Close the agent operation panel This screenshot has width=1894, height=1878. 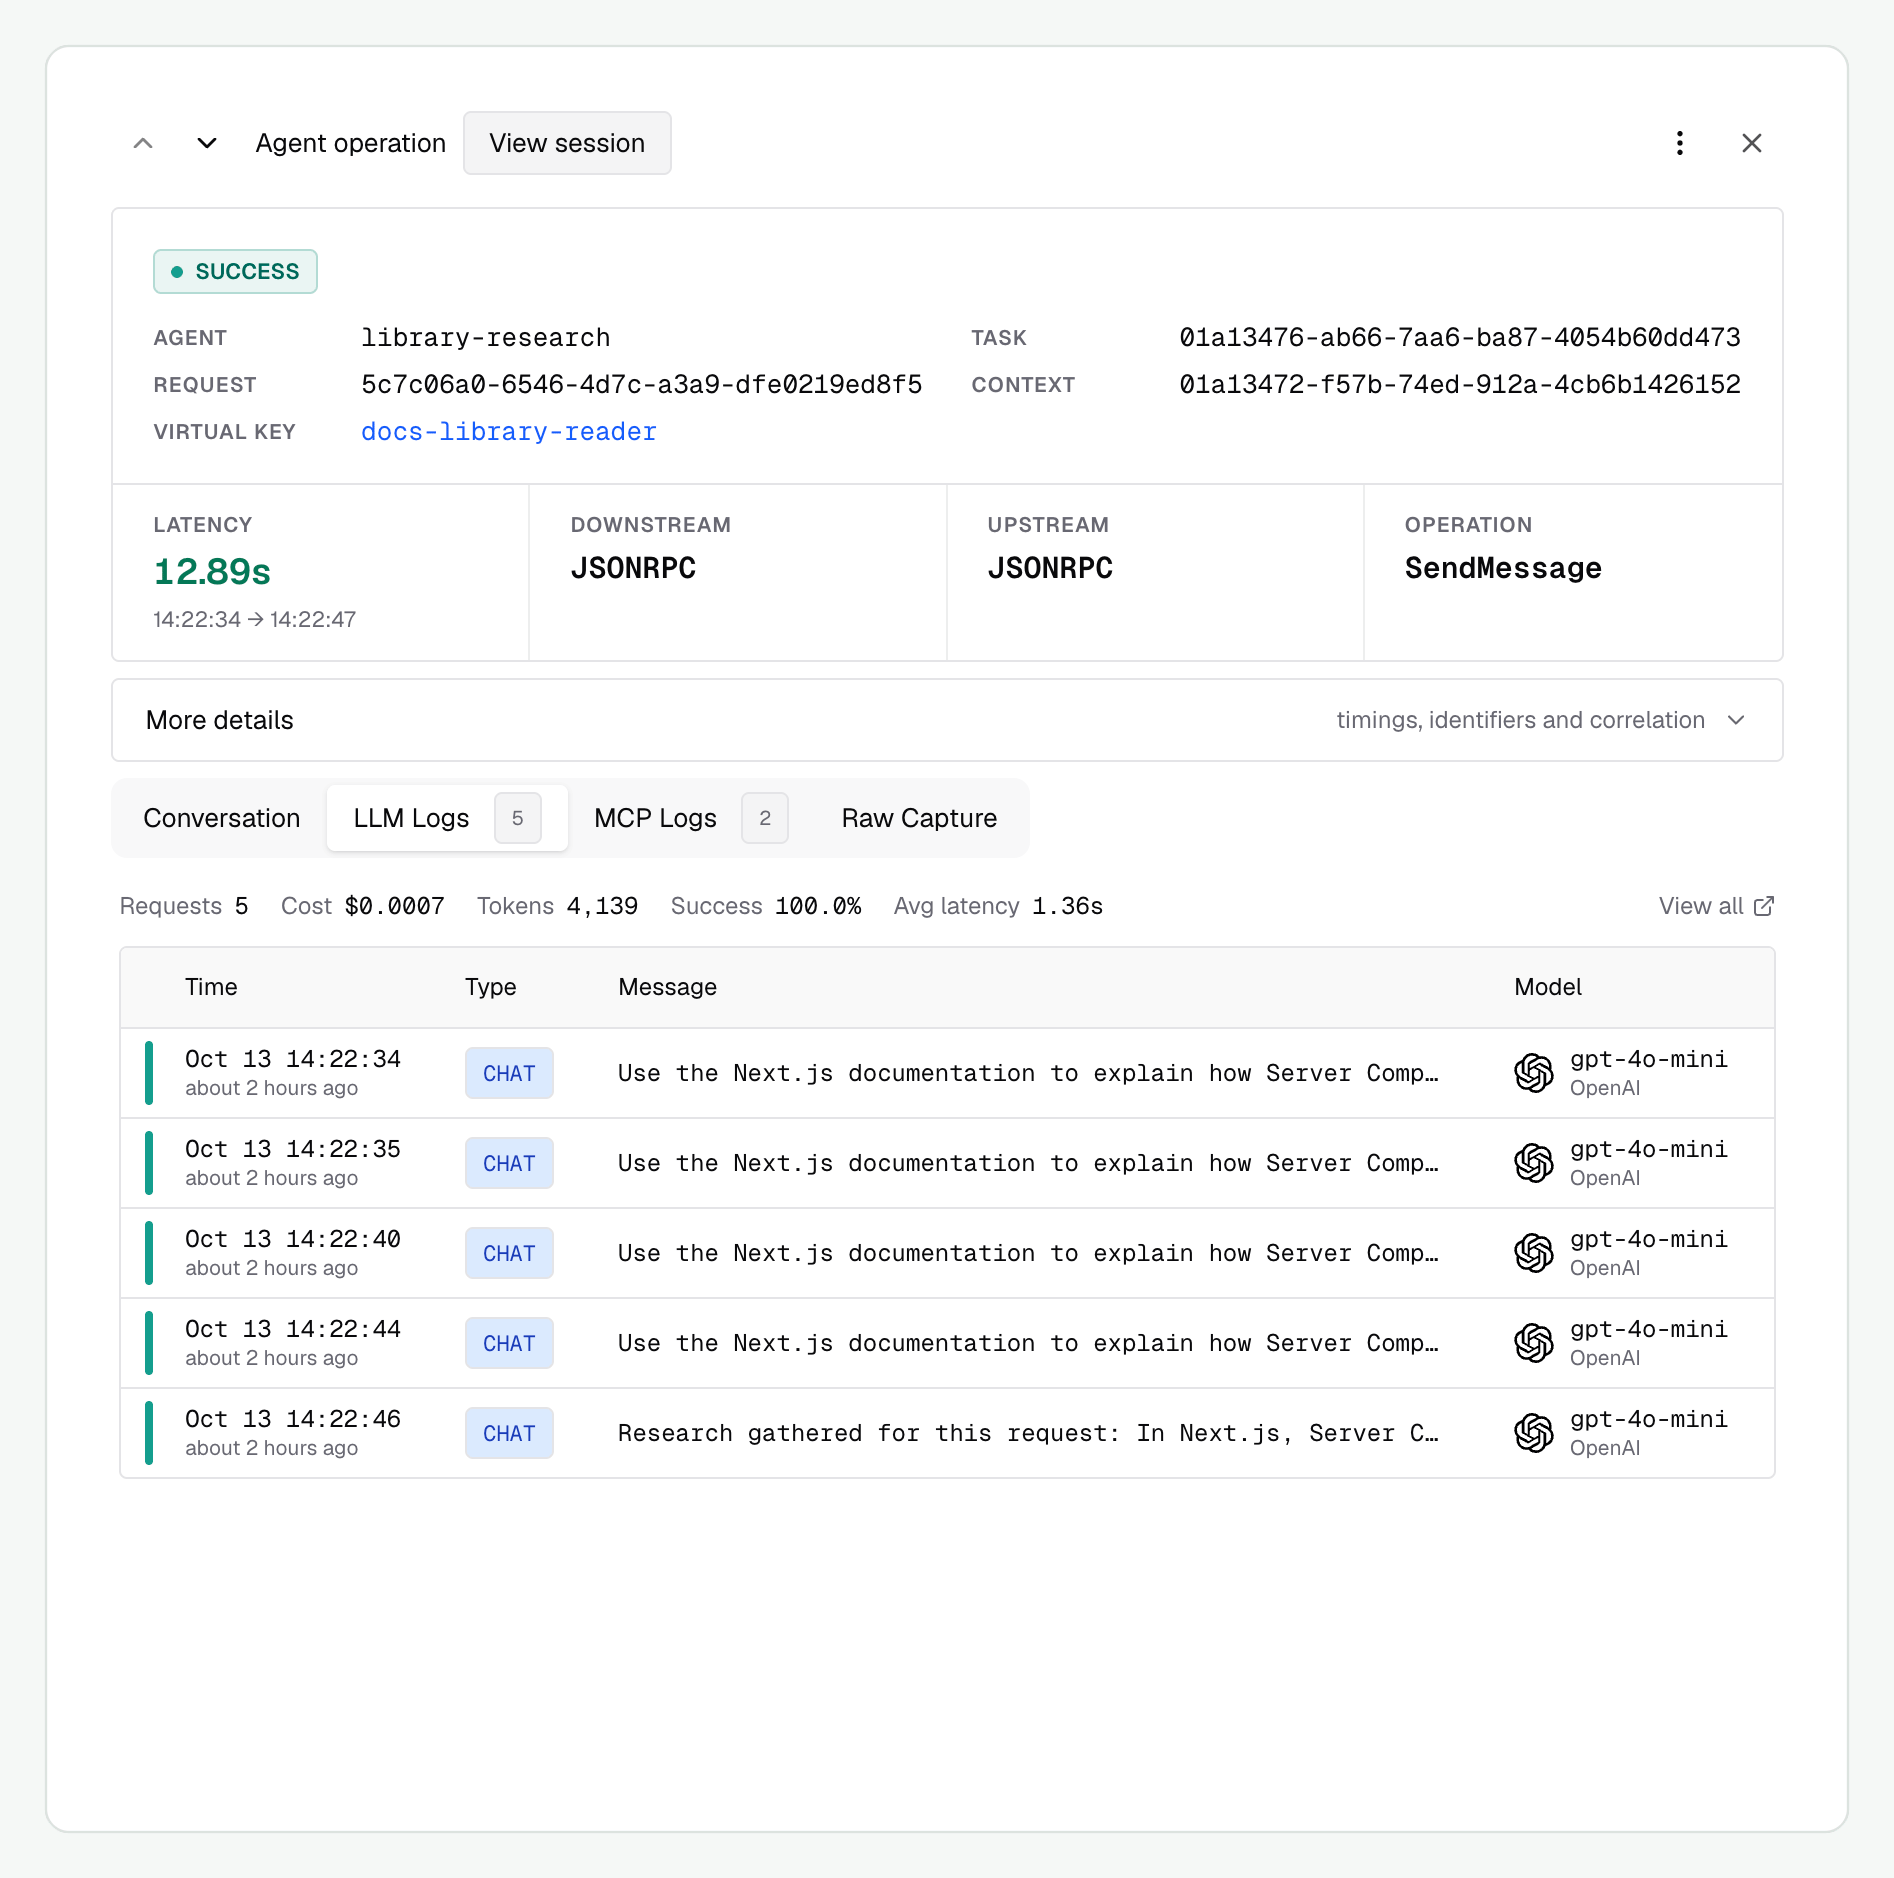click(x=1752, y=143)
